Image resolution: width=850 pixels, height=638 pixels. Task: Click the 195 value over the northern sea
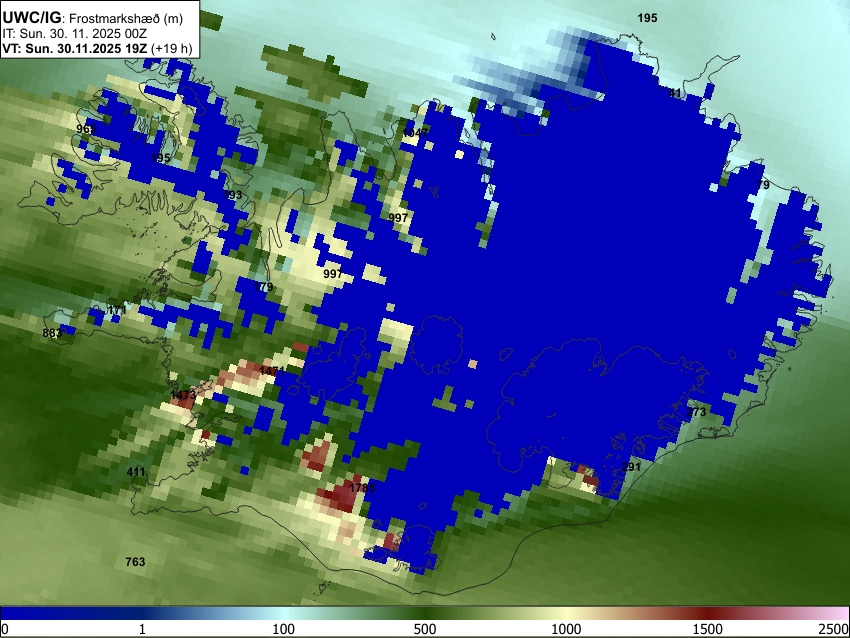[647, 18]
